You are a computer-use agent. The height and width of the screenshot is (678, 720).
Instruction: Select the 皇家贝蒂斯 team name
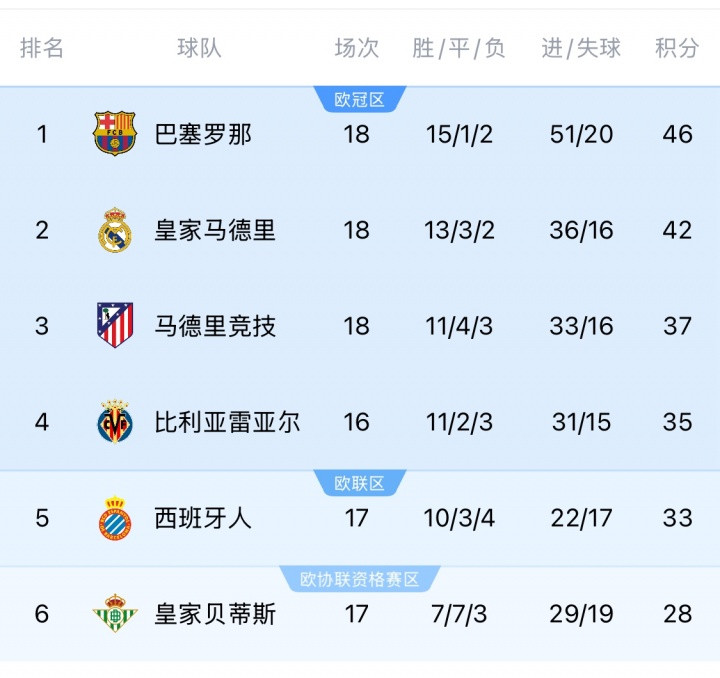pos(215,613)
